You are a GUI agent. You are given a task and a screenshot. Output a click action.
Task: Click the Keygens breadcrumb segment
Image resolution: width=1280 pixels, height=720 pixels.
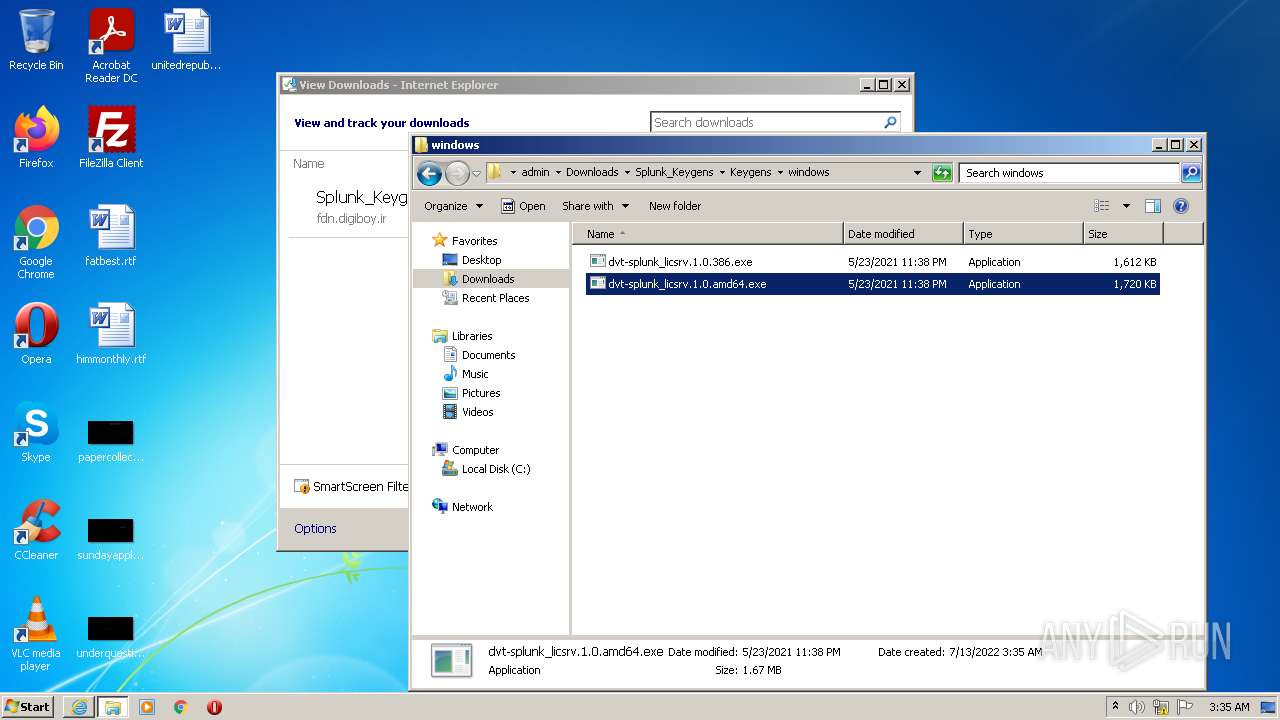click(x=750, y=172)
